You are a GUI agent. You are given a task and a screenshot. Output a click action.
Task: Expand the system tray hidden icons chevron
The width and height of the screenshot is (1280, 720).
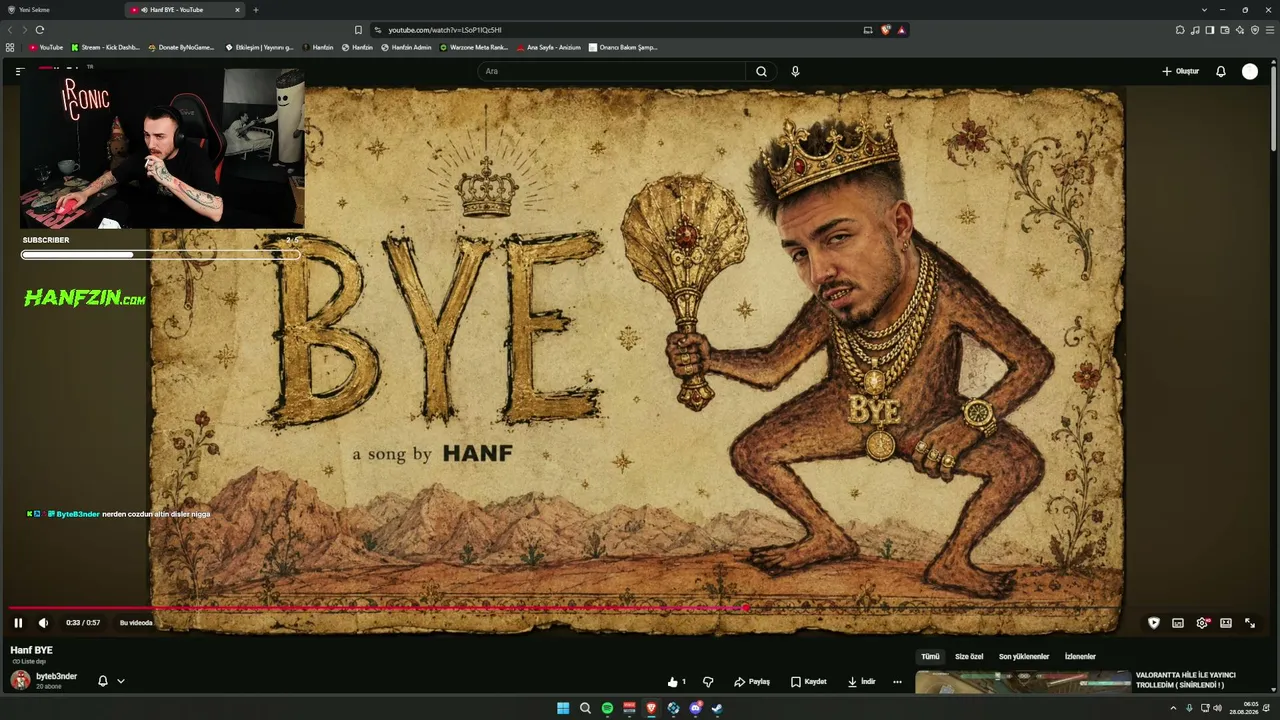coord(1175,708)
